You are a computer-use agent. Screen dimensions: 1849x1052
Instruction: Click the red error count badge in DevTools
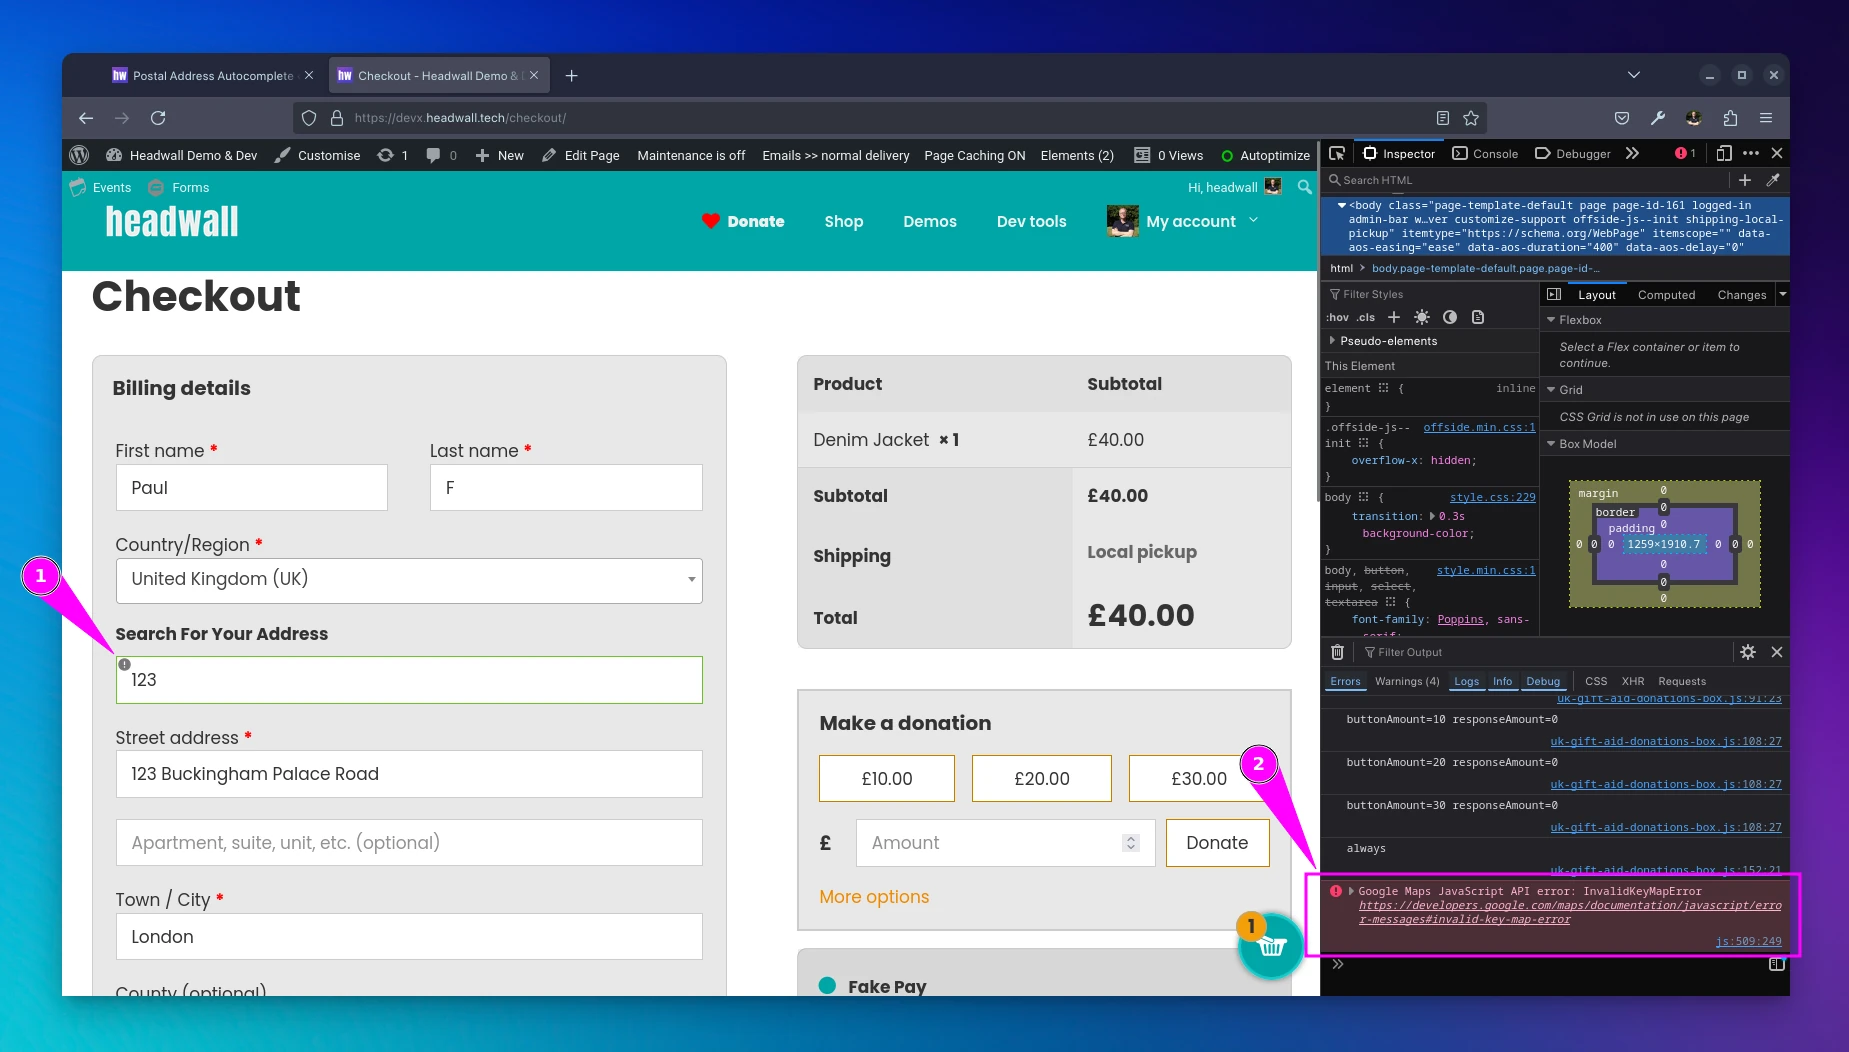[x=1685, y=153]
